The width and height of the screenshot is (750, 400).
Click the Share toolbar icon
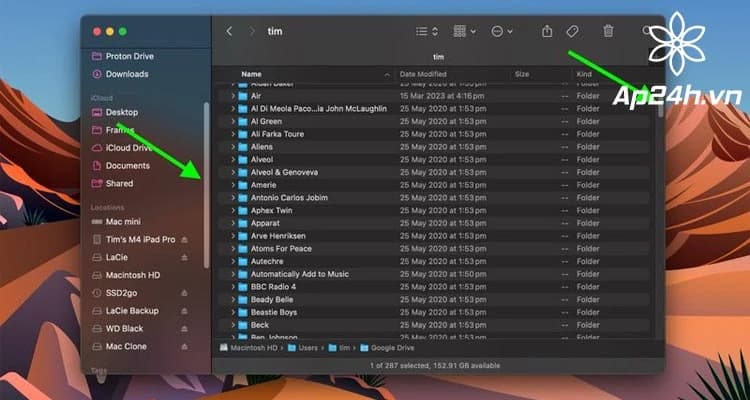[x=547, y=32]
